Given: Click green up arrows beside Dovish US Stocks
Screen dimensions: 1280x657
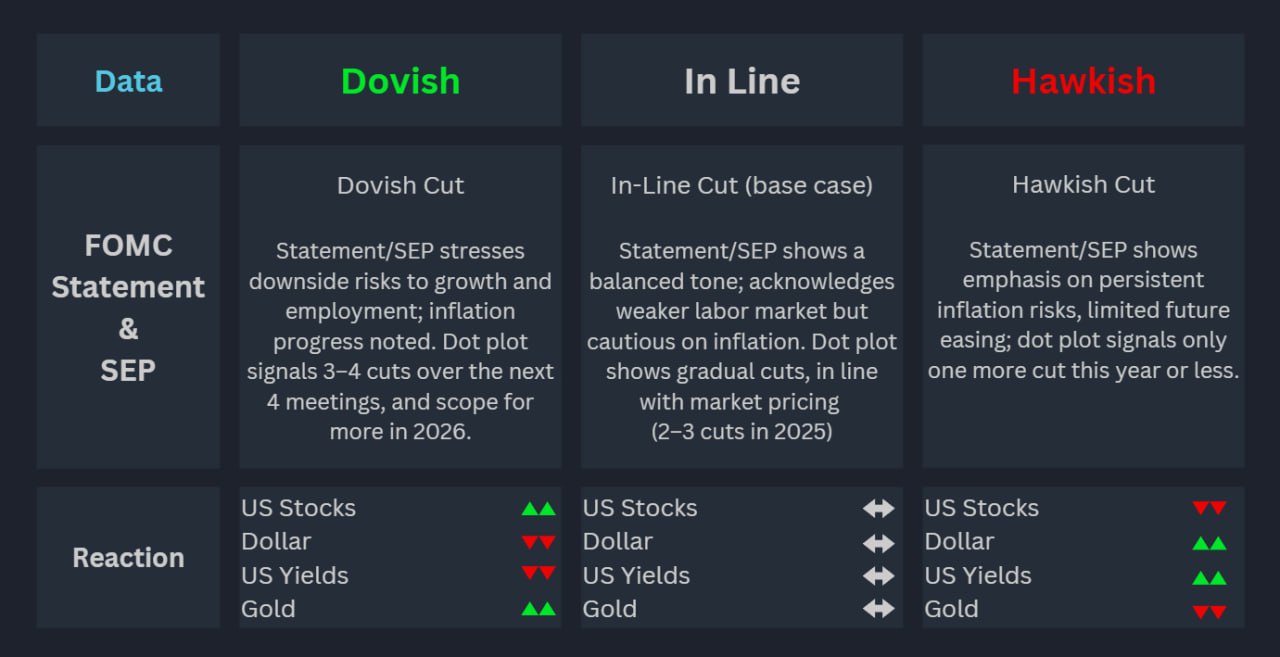Looking at the screenshot, I should pyautogui.click(x=538, y=508).
